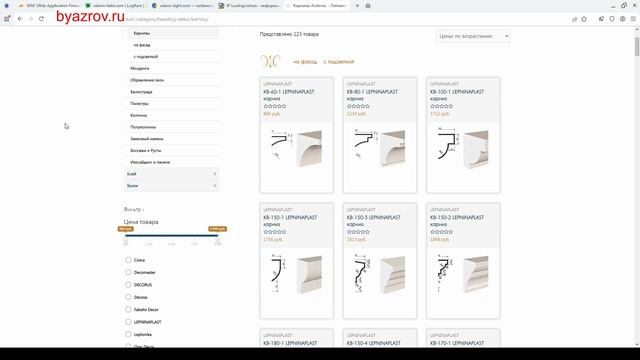This screenshot has width=640, height=360.
Task: Click the share icon in the address bar
Action: [574, 19]
